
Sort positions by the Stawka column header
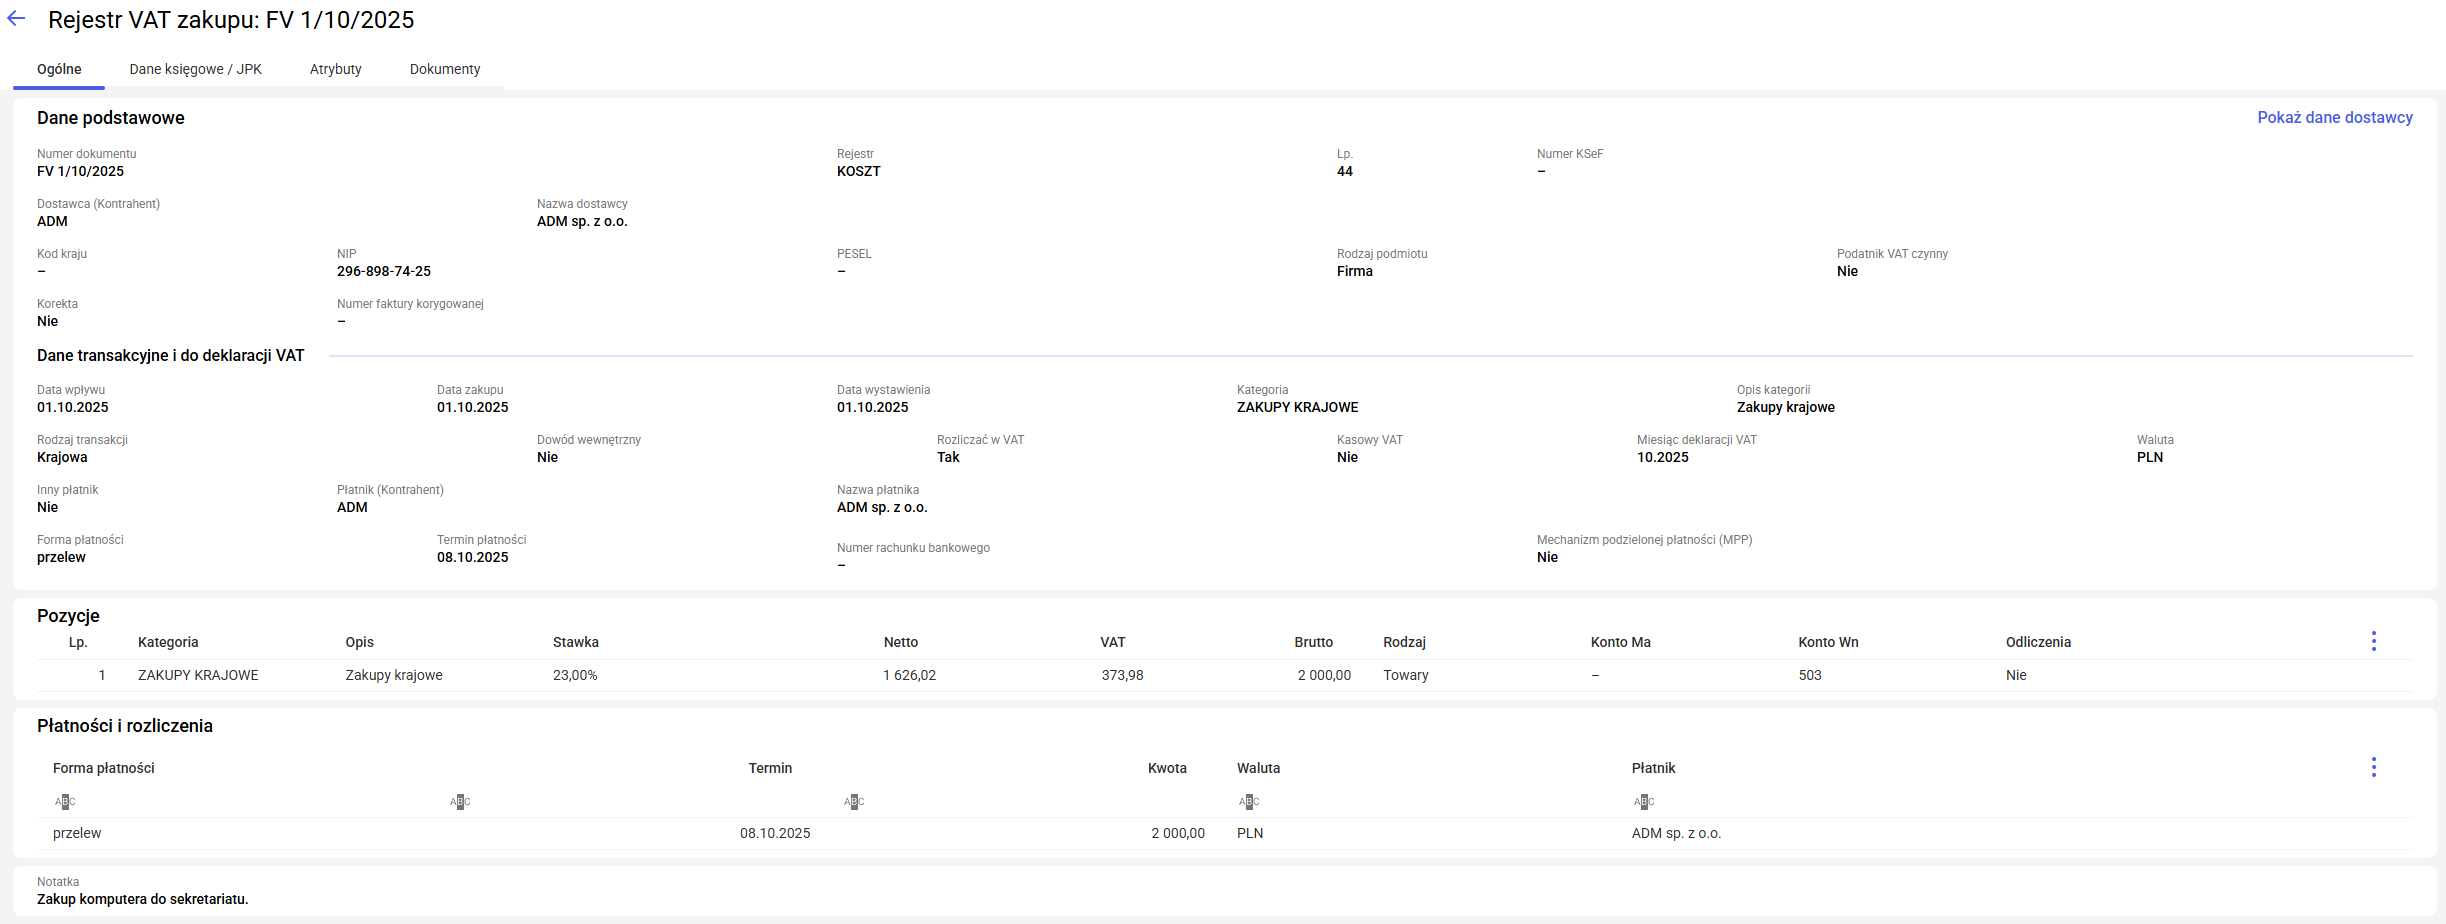[575, 642]
